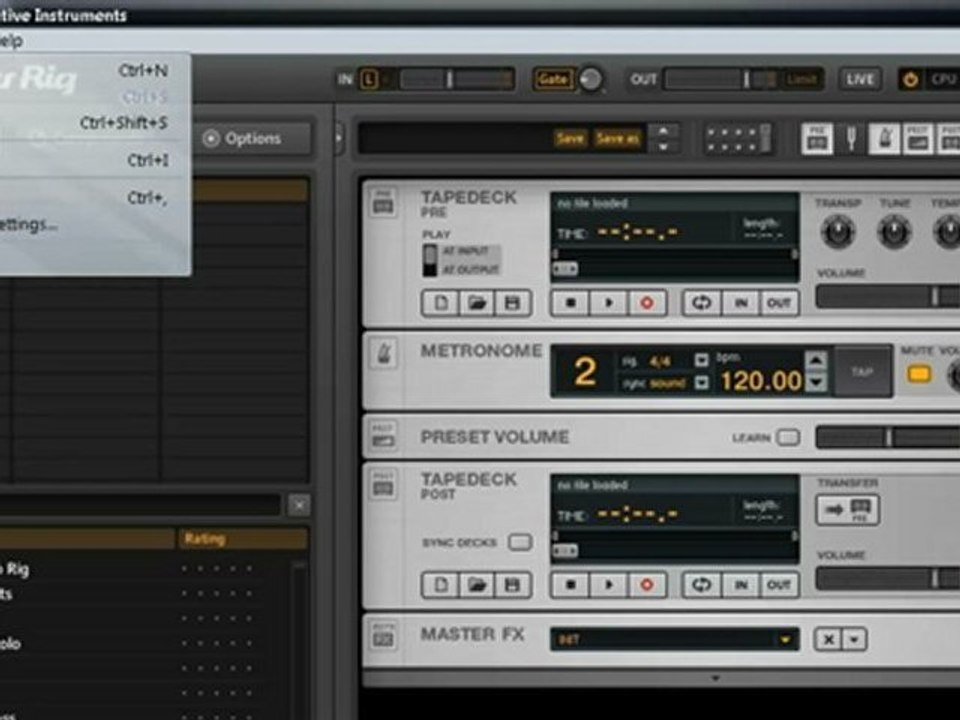Toggle the input L channel button

pyautogui.click(x=370, y=79)
